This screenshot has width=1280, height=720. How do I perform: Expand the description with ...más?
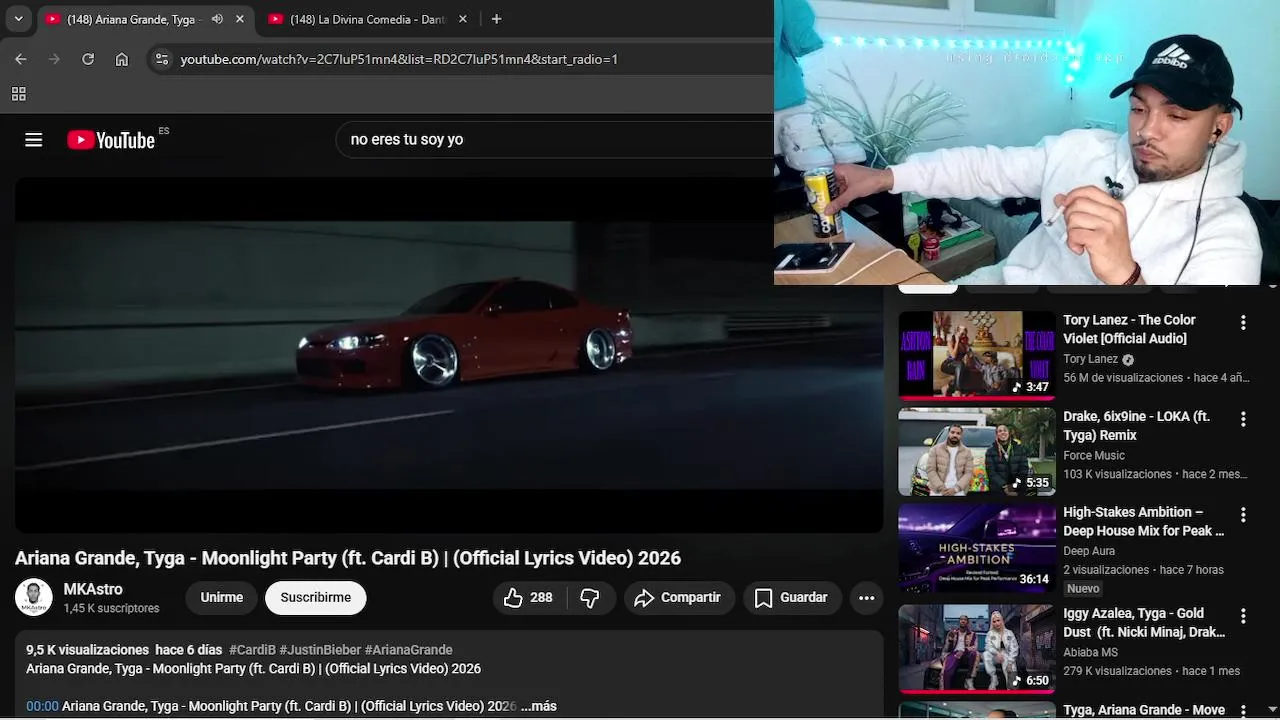(538, 706)
